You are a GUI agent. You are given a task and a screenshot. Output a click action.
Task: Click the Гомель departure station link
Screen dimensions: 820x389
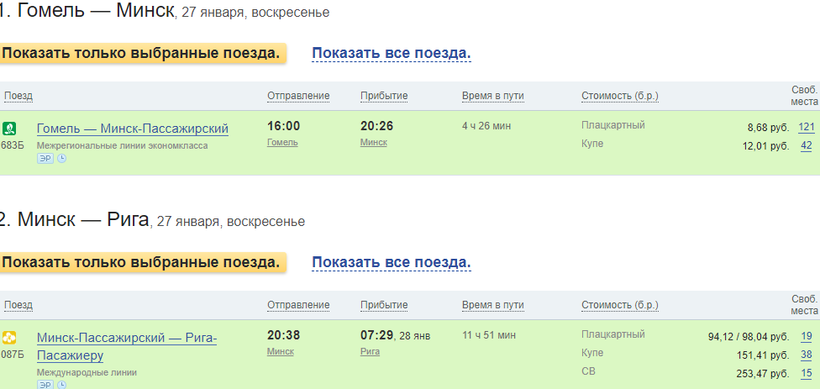pos(282,142)
